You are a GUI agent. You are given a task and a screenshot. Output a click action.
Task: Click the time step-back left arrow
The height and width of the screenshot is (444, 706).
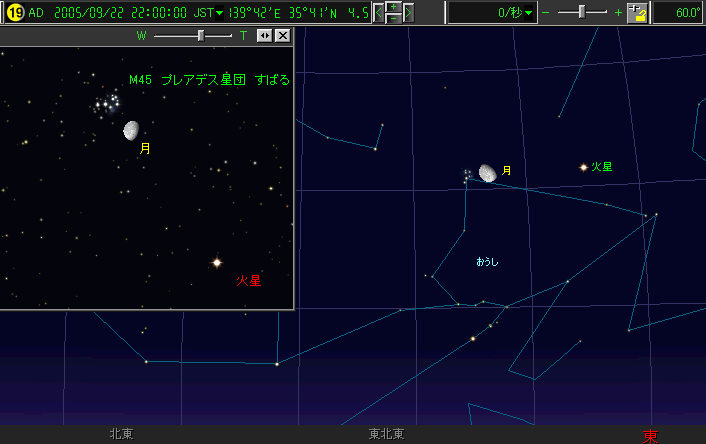[x=379, y=13]
